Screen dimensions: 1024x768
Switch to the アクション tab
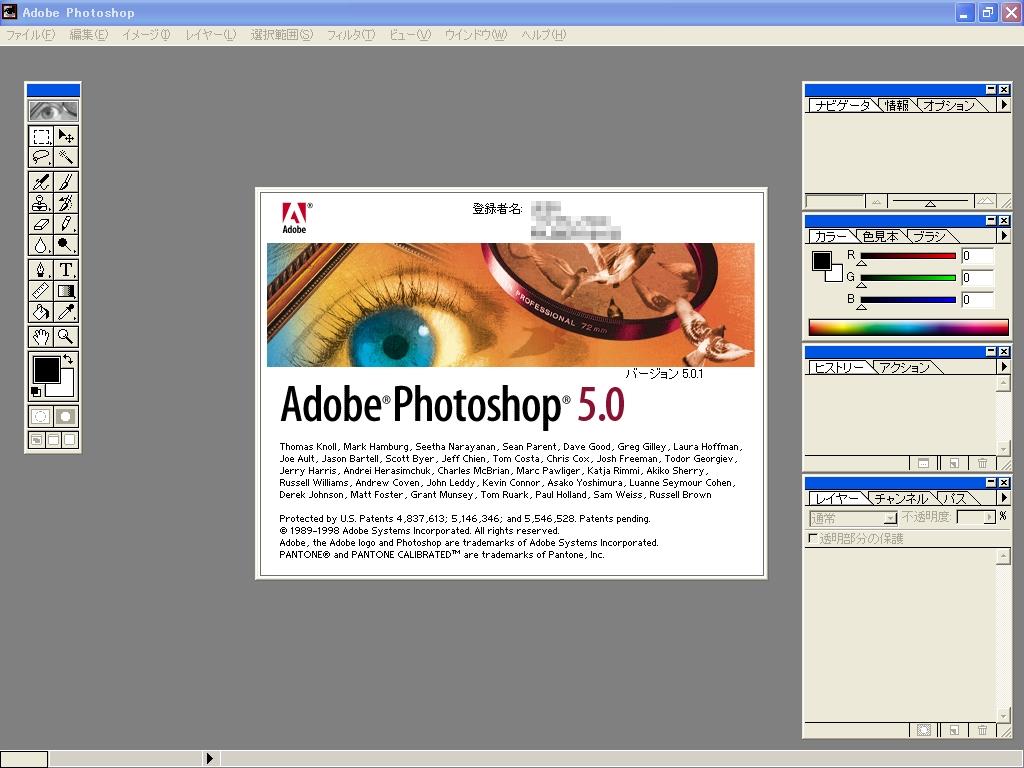904,367
